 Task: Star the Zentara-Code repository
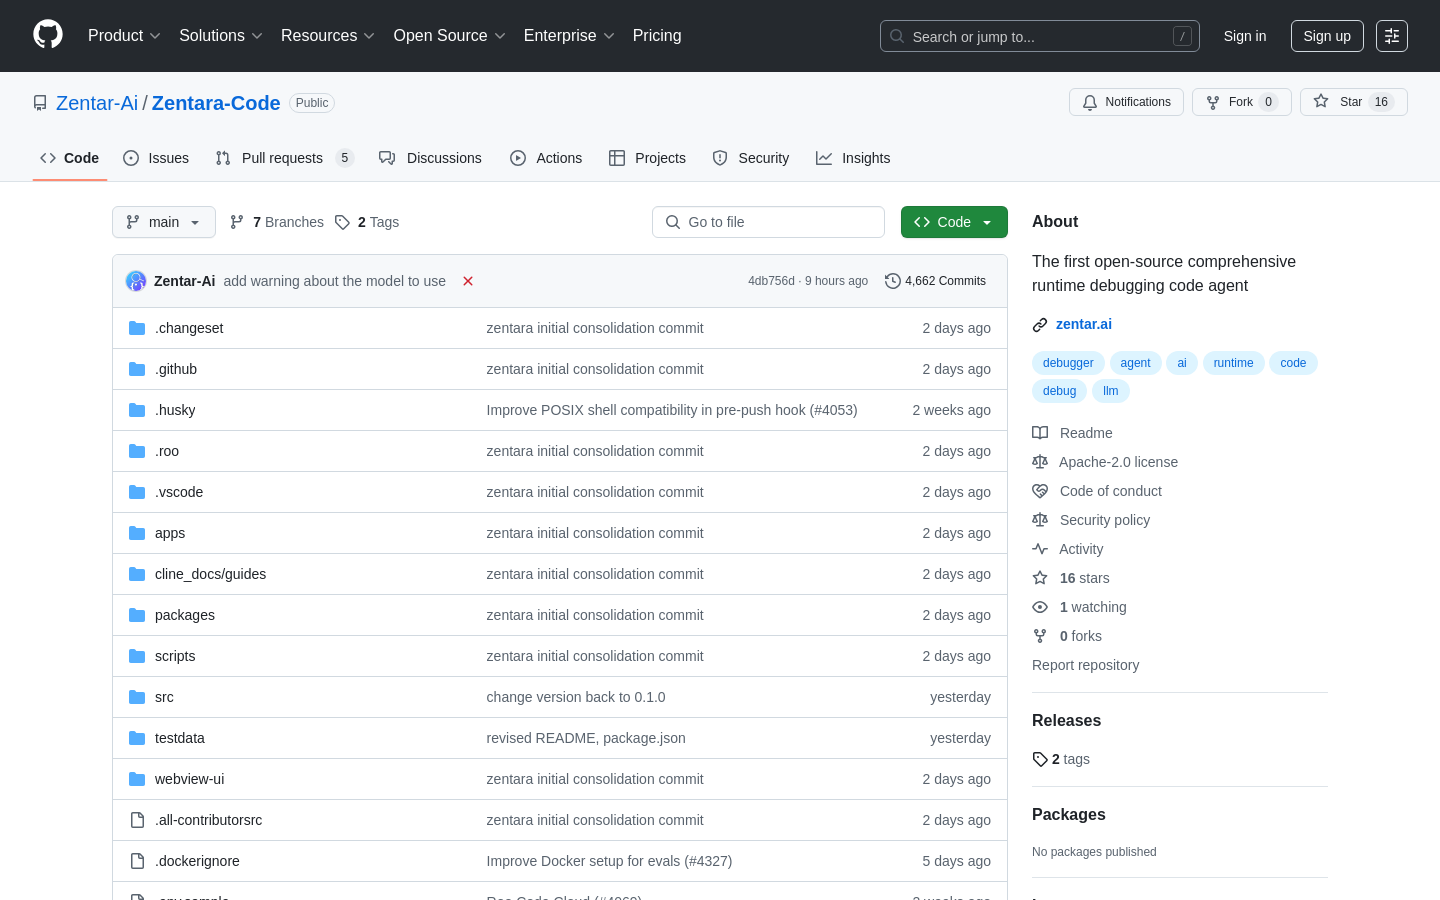[x=1354, y=102]
